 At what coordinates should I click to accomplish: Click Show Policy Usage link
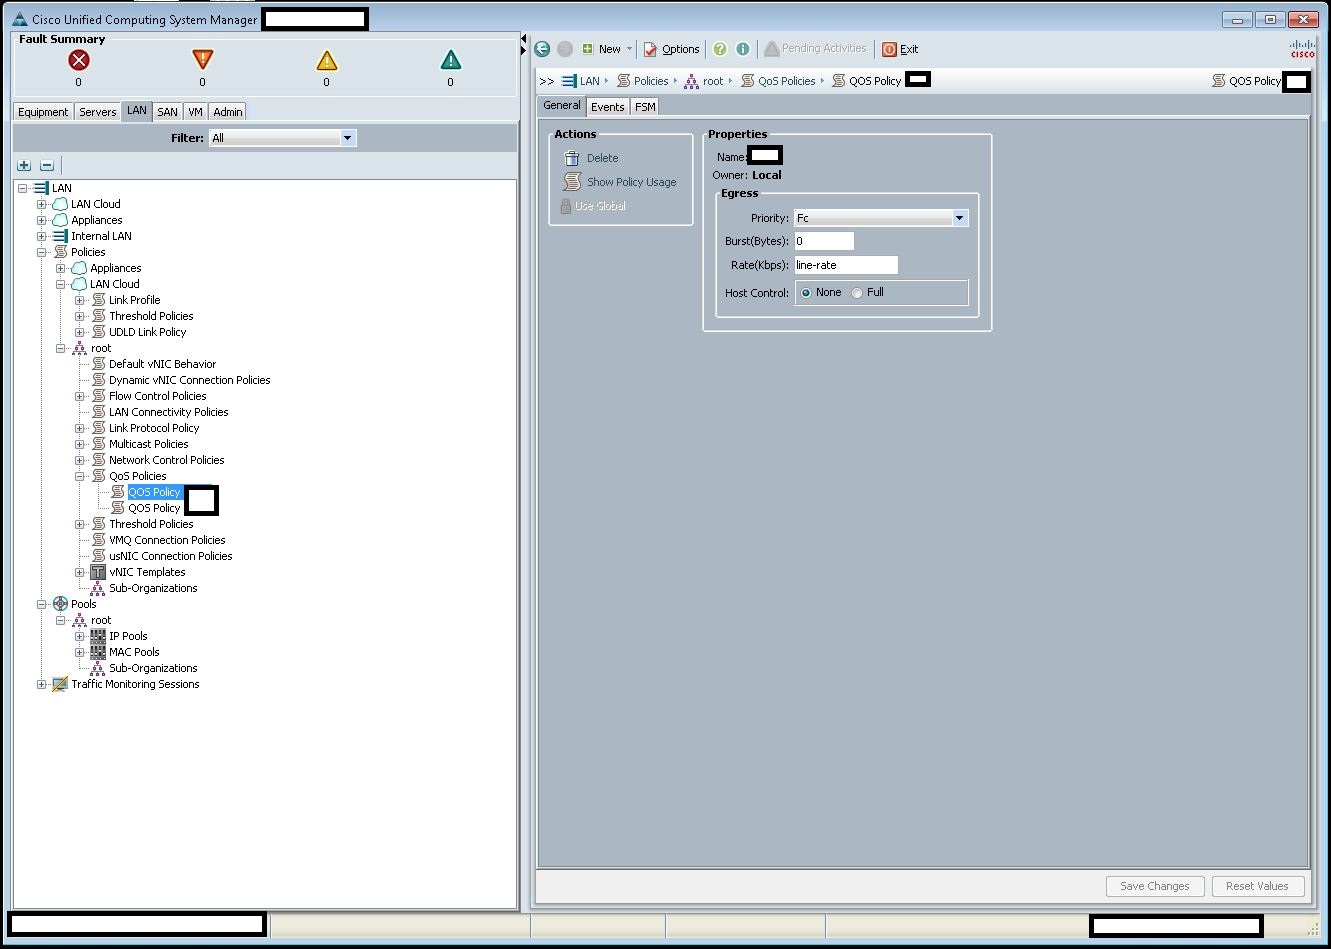631,182
